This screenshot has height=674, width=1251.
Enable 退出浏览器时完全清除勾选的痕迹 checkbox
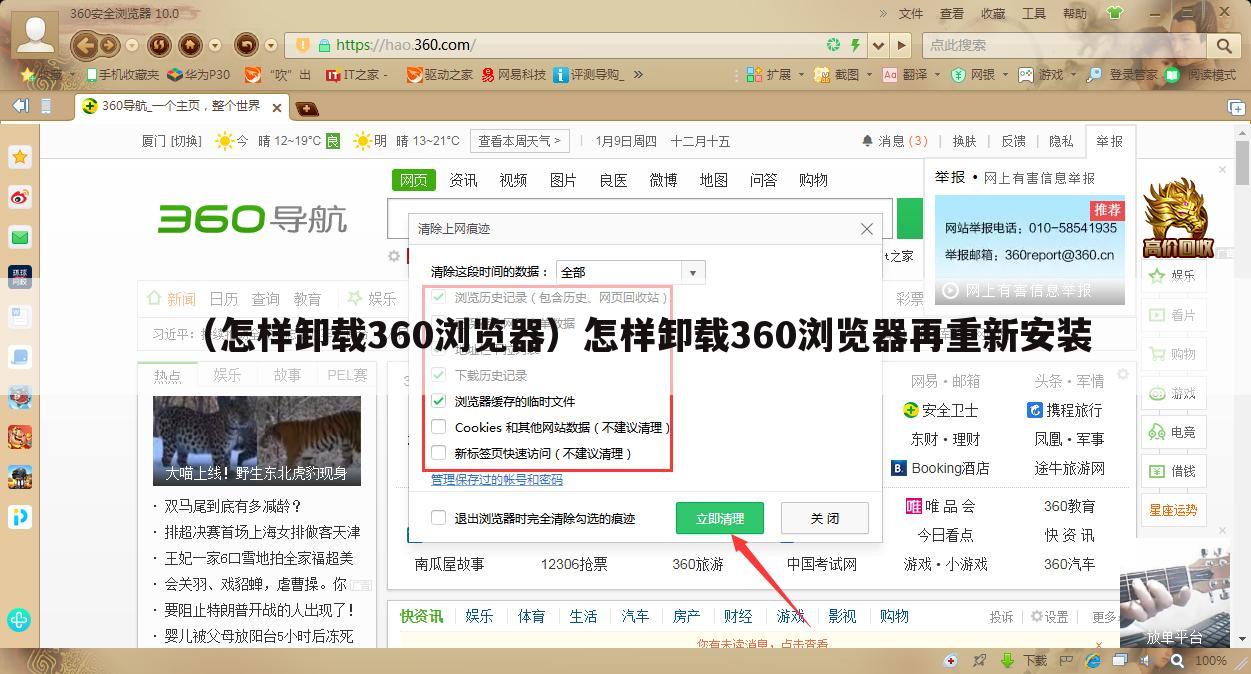pyautogui.click(x=438, y=518)
